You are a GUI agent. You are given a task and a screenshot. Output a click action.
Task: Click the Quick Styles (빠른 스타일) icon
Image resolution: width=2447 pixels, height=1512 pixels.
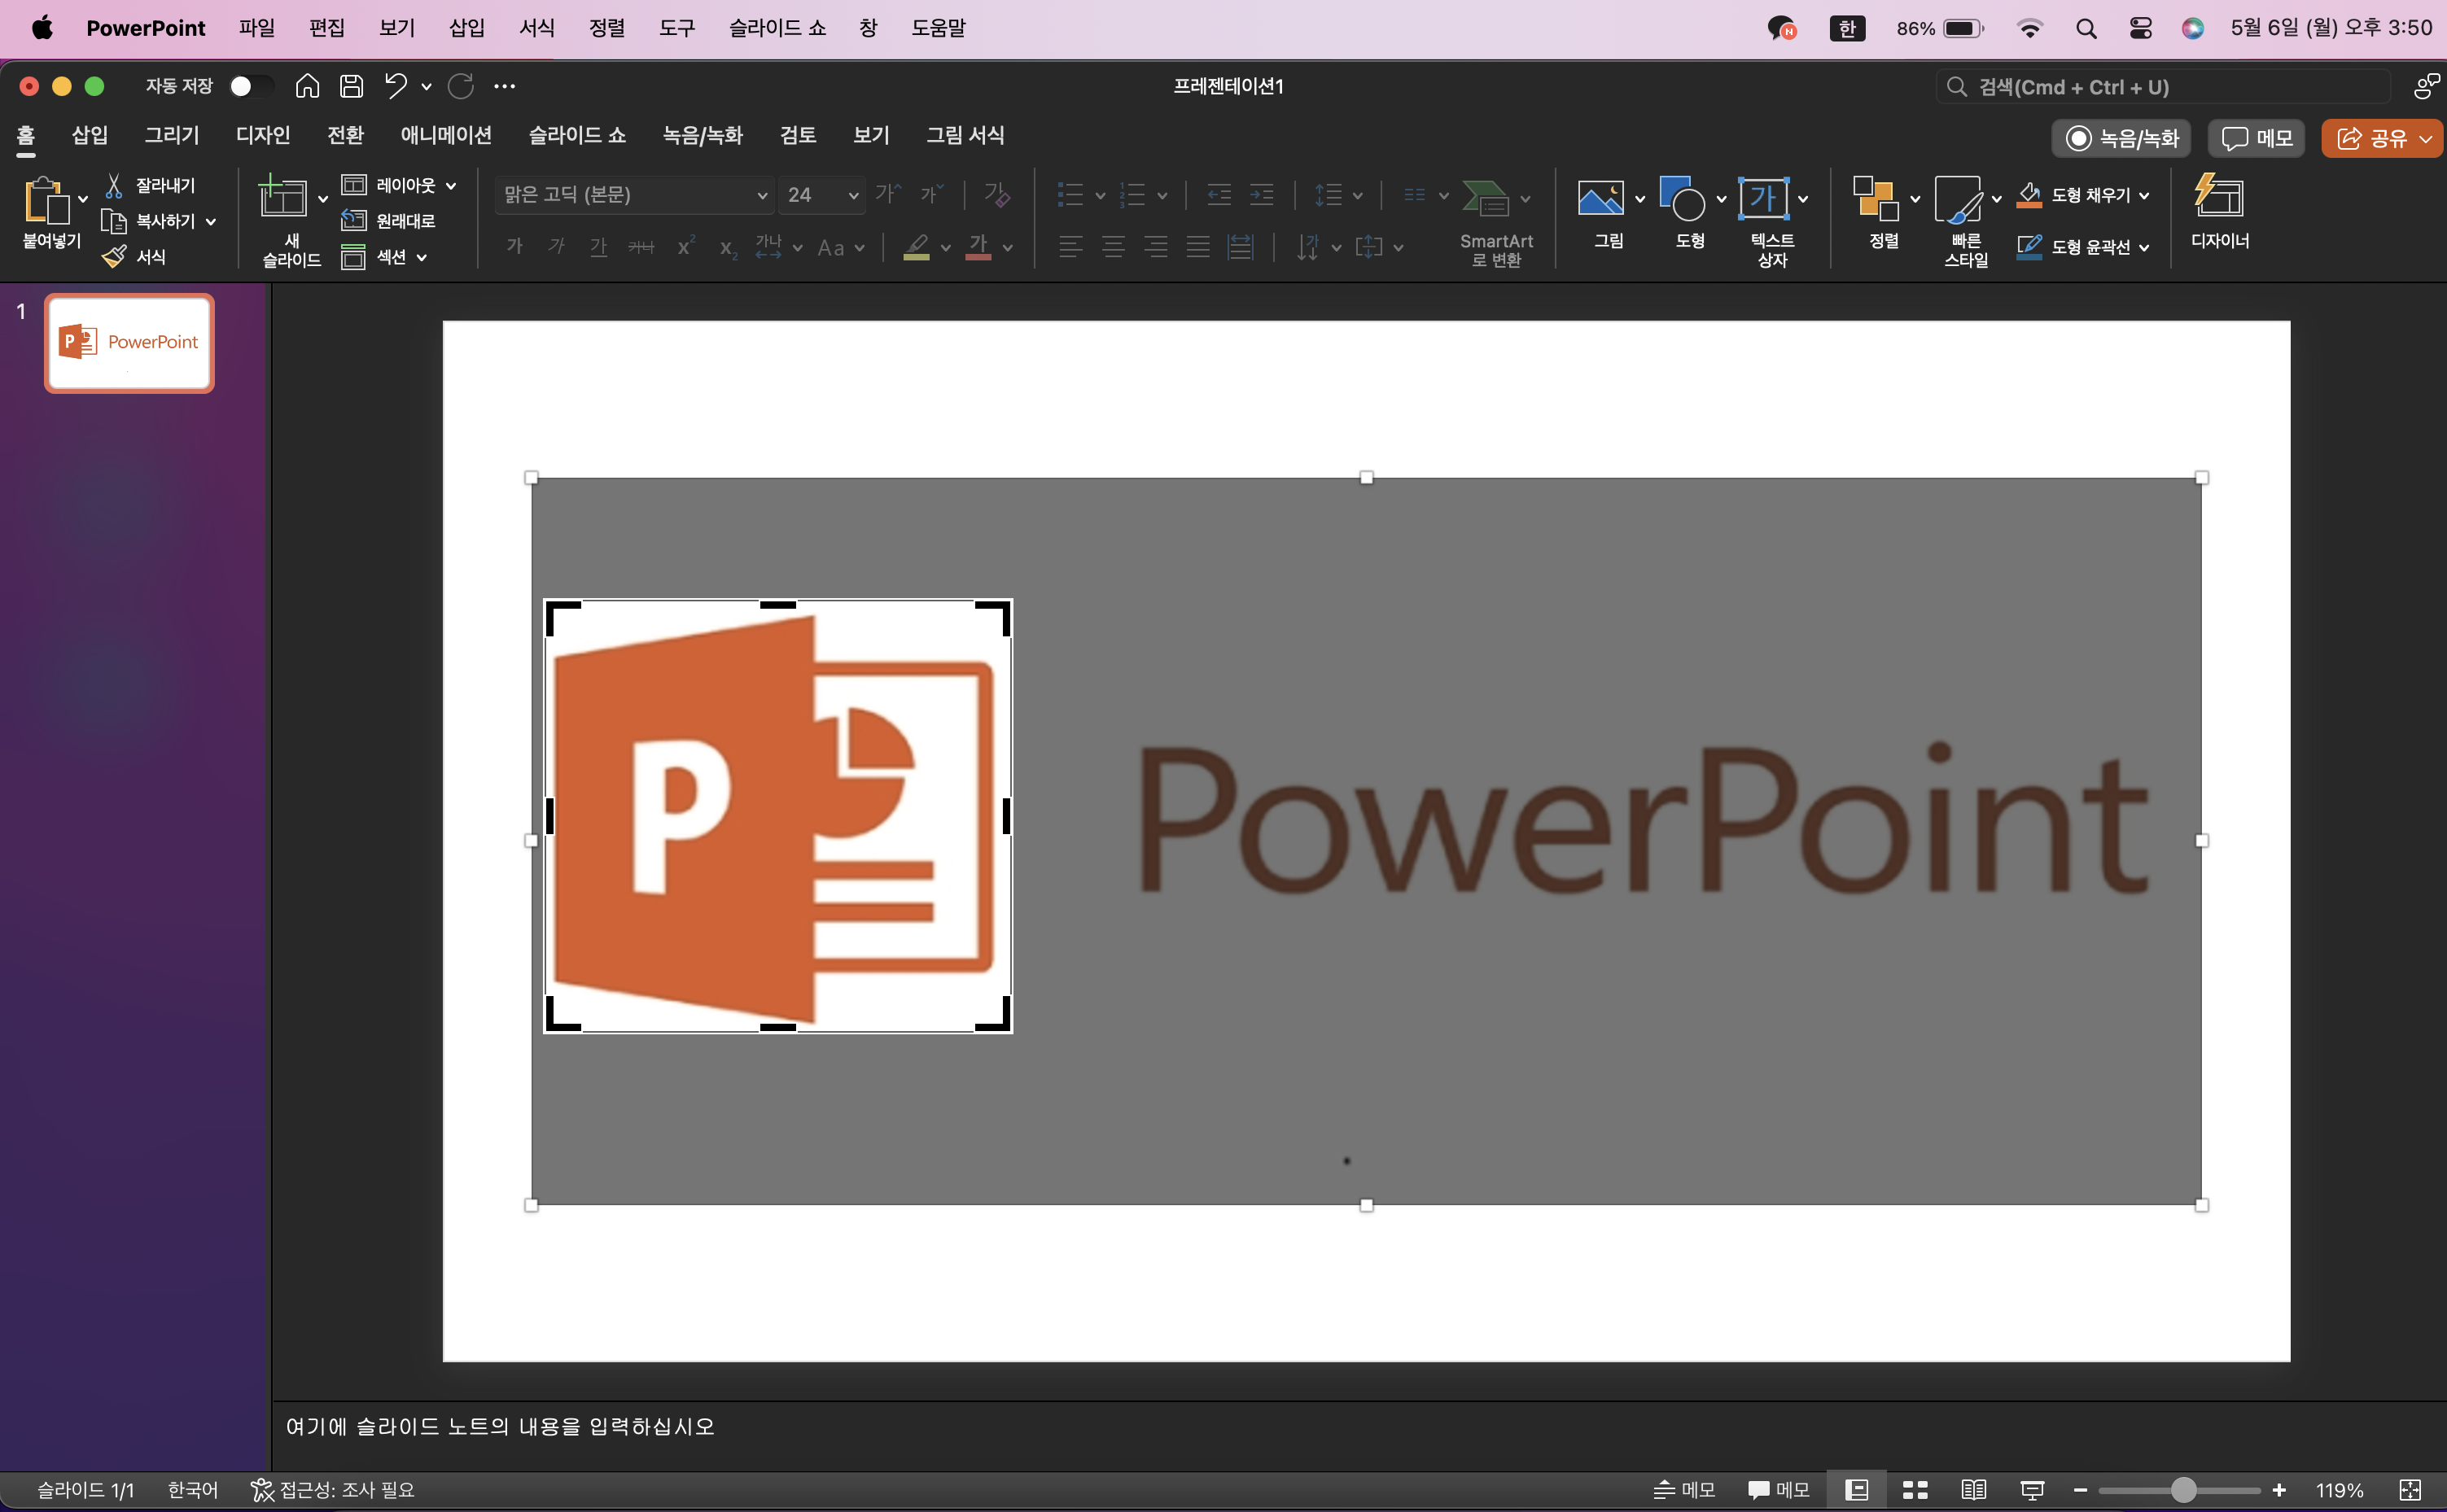click(x=1957, y=198)
